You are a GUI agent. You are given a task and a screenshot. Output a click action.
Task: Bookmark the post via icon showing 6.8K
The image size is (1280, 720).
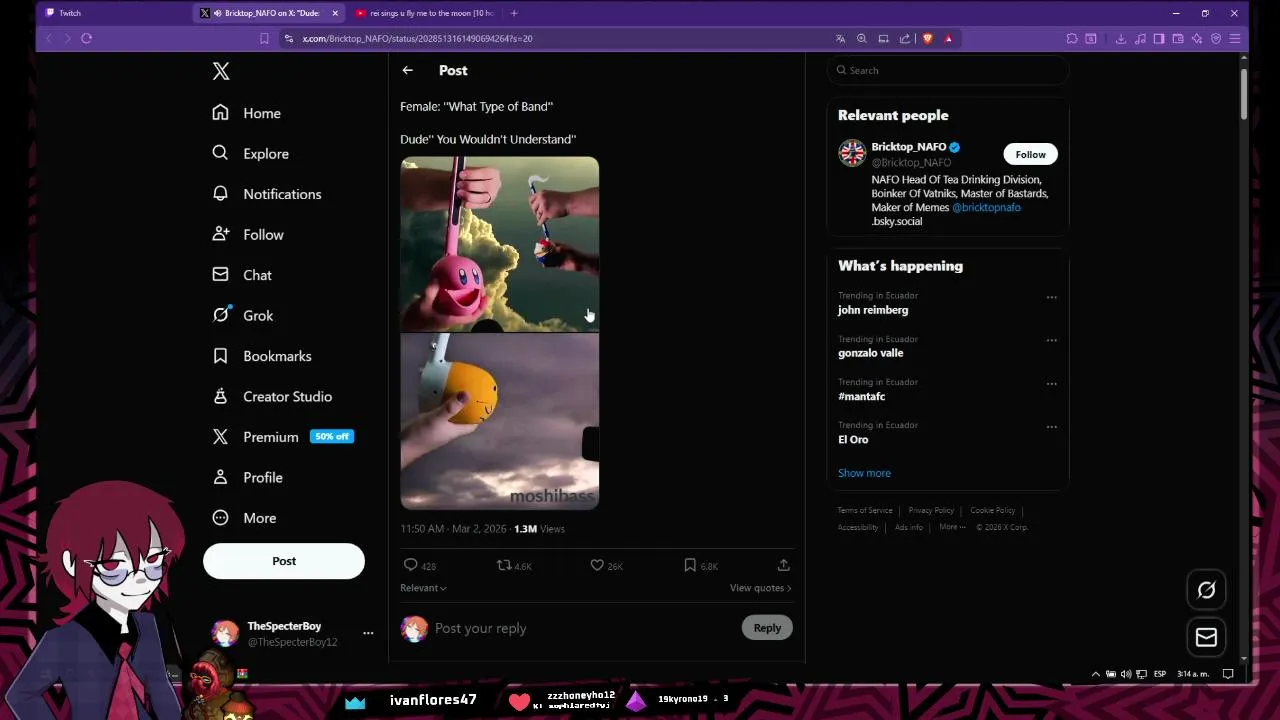(690, 565)
